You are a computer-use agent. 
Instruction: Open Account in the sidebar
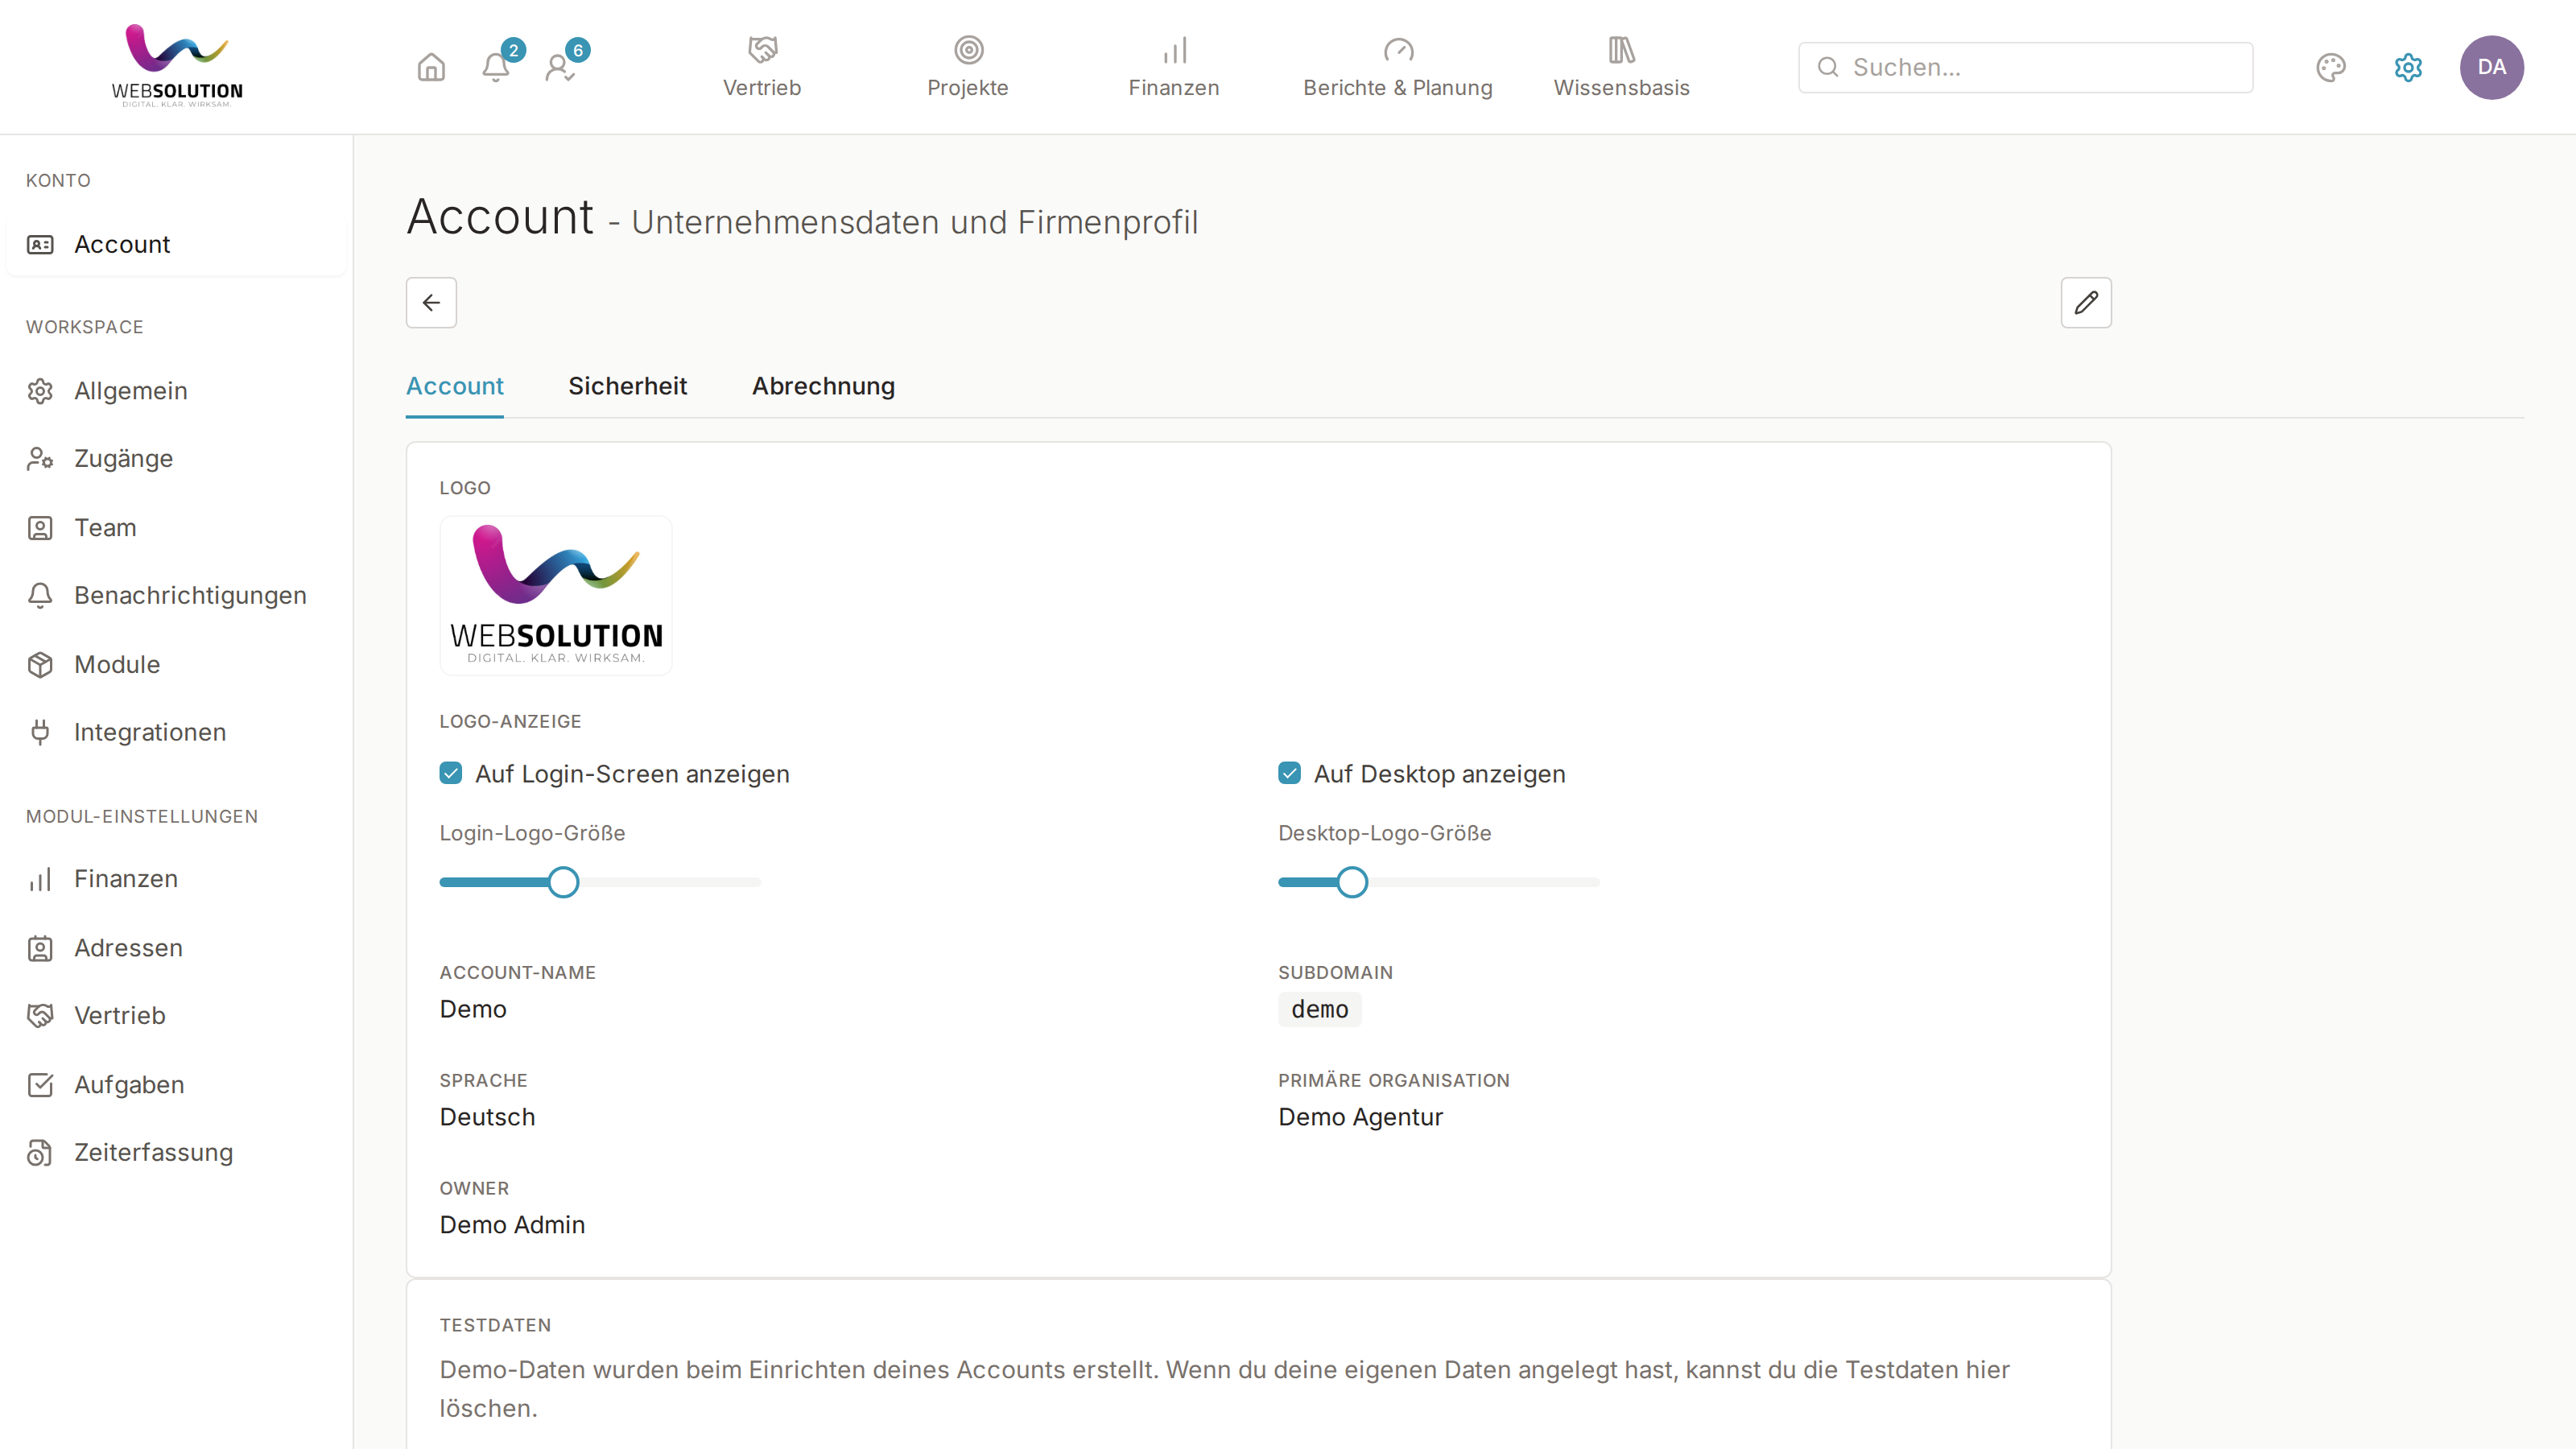(x=176, y=244)
